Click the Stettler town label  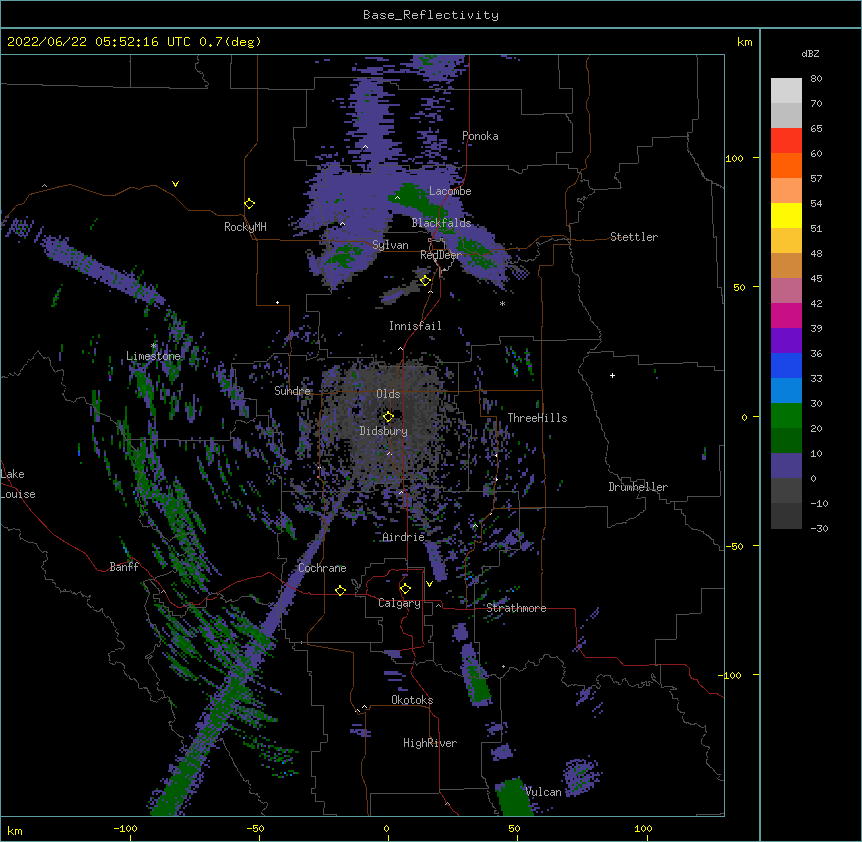[x=634, y=237]
